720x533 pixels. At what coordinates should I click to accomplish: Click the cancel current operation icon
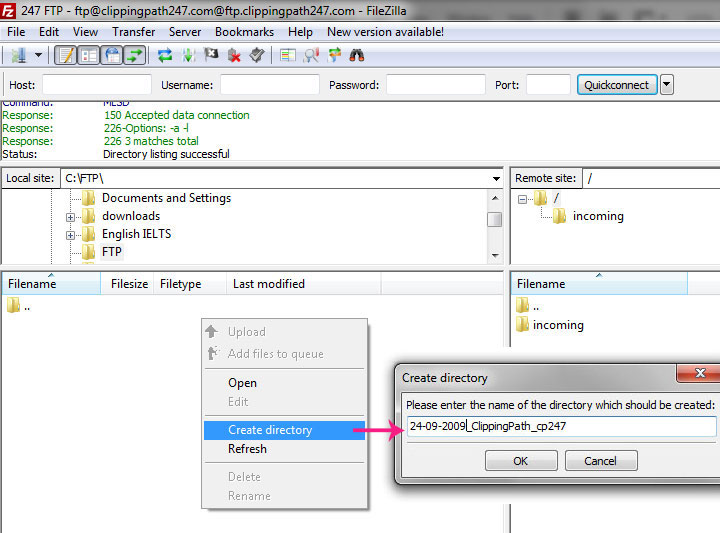(211, 56)
